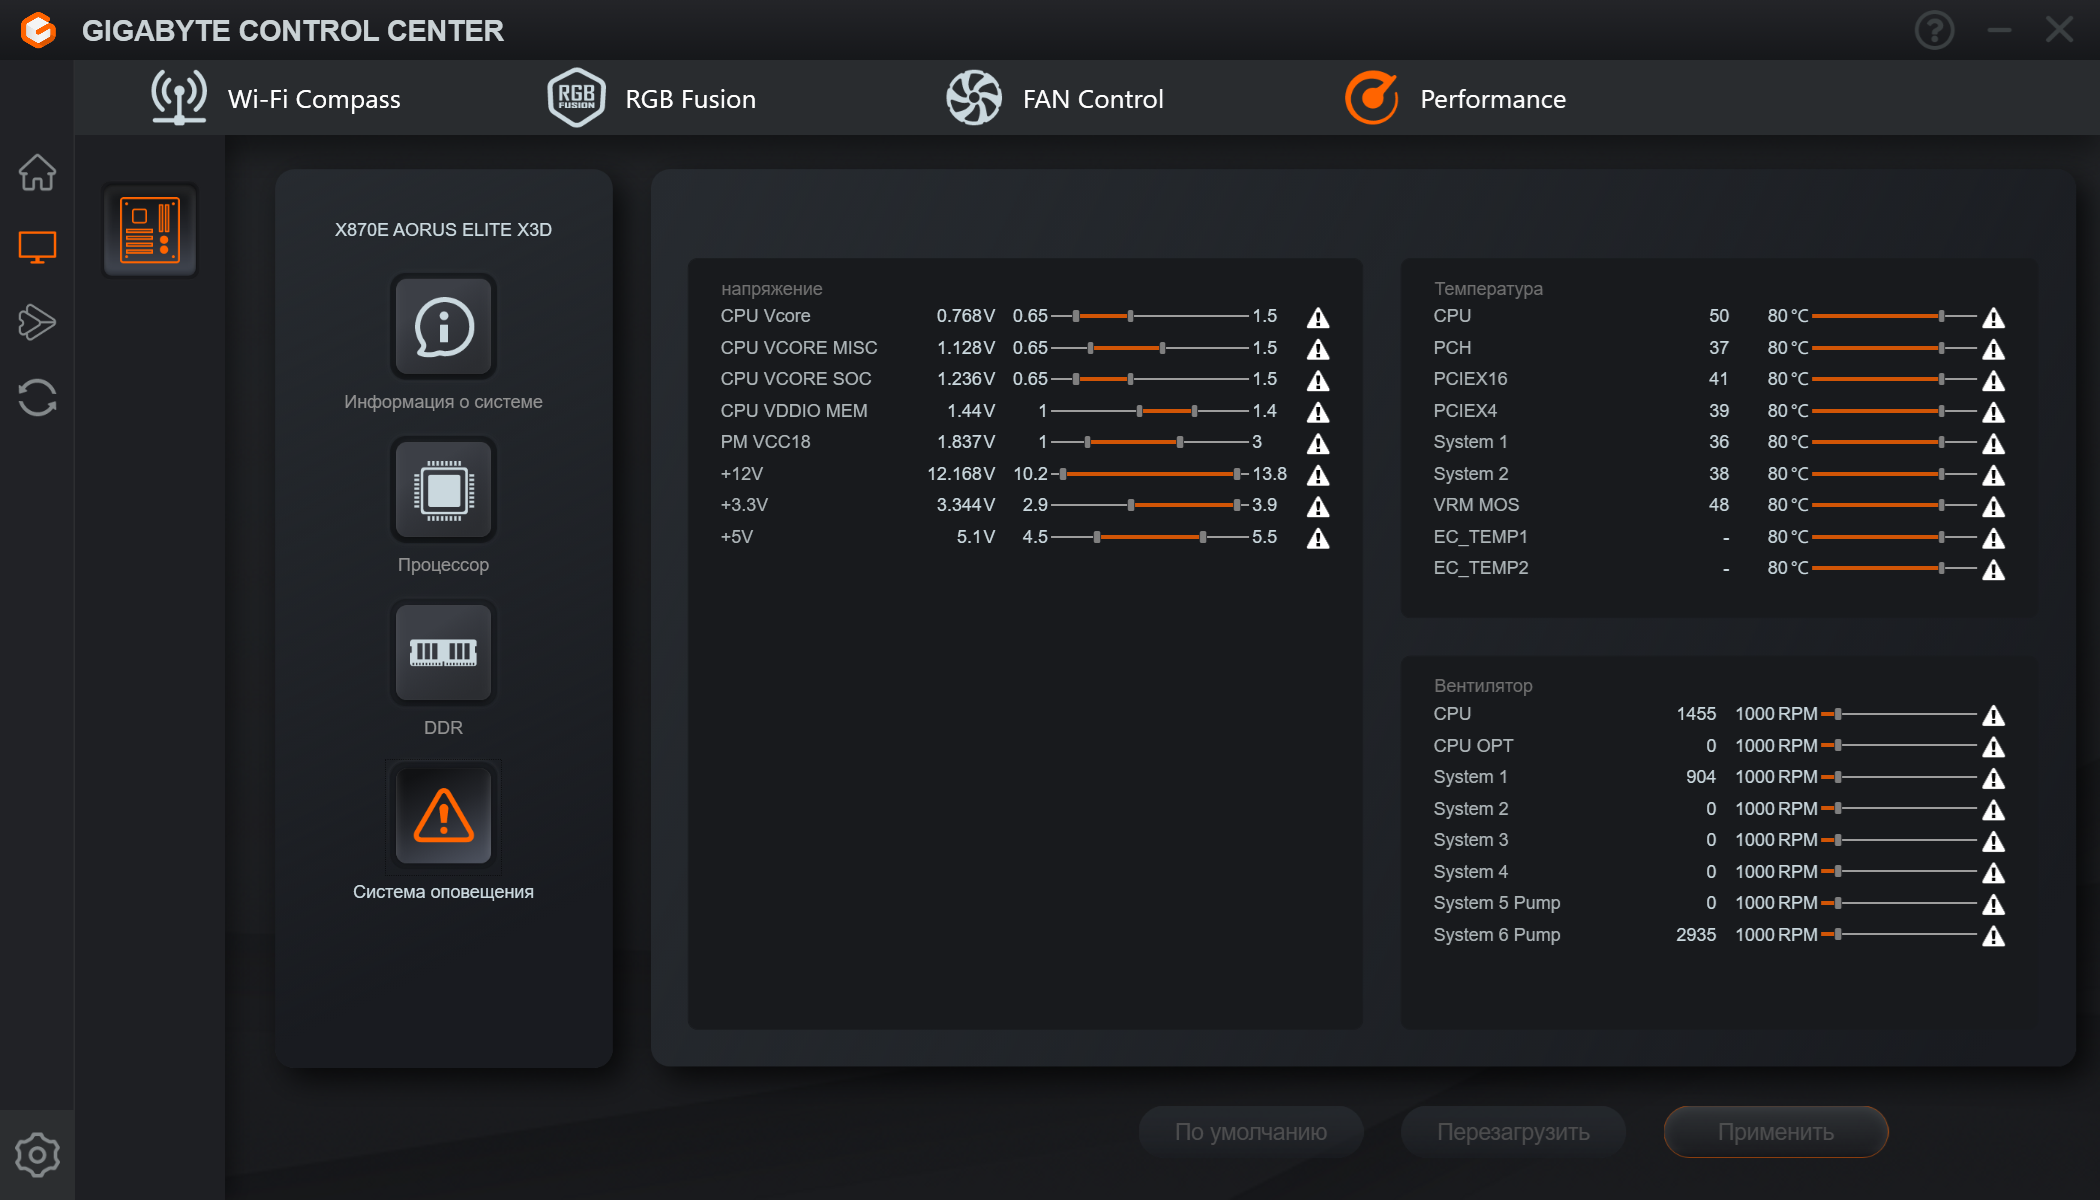Click the По умолчанию default button

(x=1250, y=1132)
